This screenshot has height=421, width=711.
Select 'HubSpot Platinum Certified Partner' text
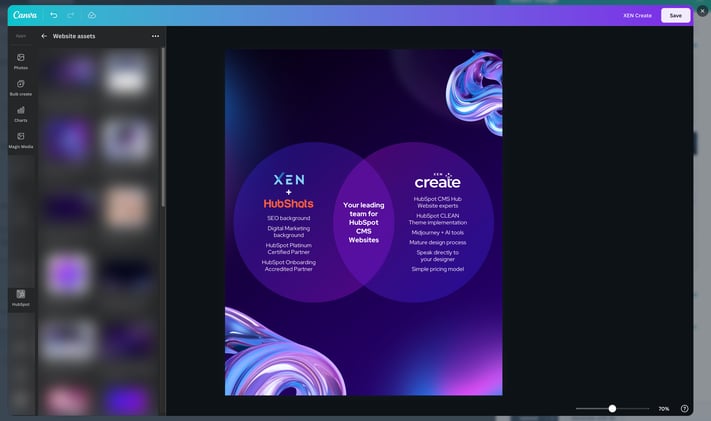point(288,249)
